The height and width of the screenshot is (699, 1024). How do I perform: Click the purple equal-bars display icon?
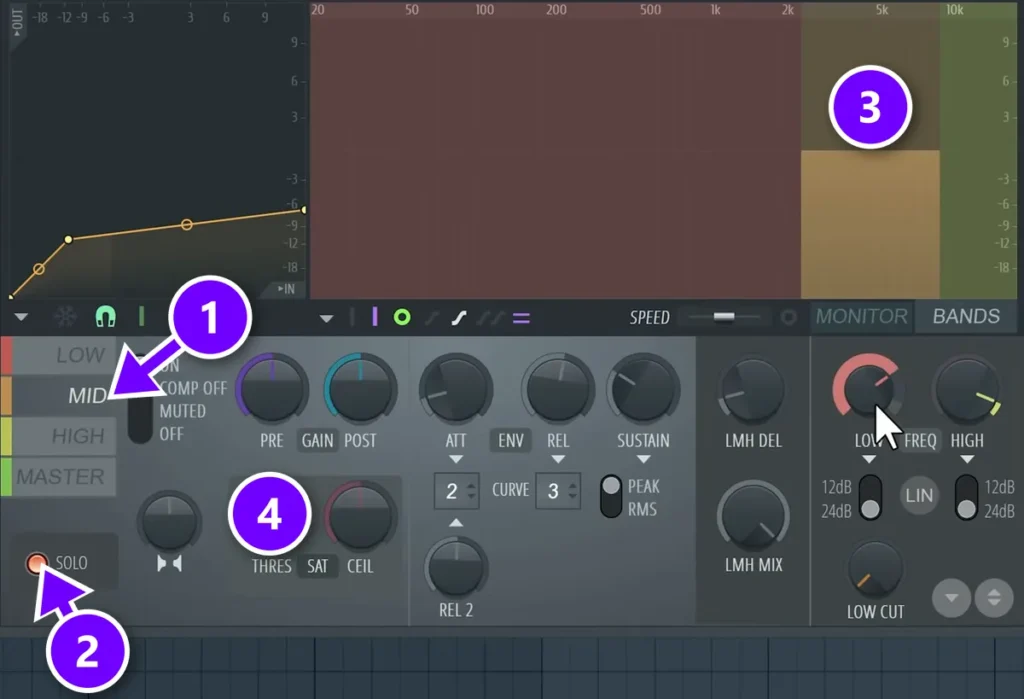click(521, 318)
